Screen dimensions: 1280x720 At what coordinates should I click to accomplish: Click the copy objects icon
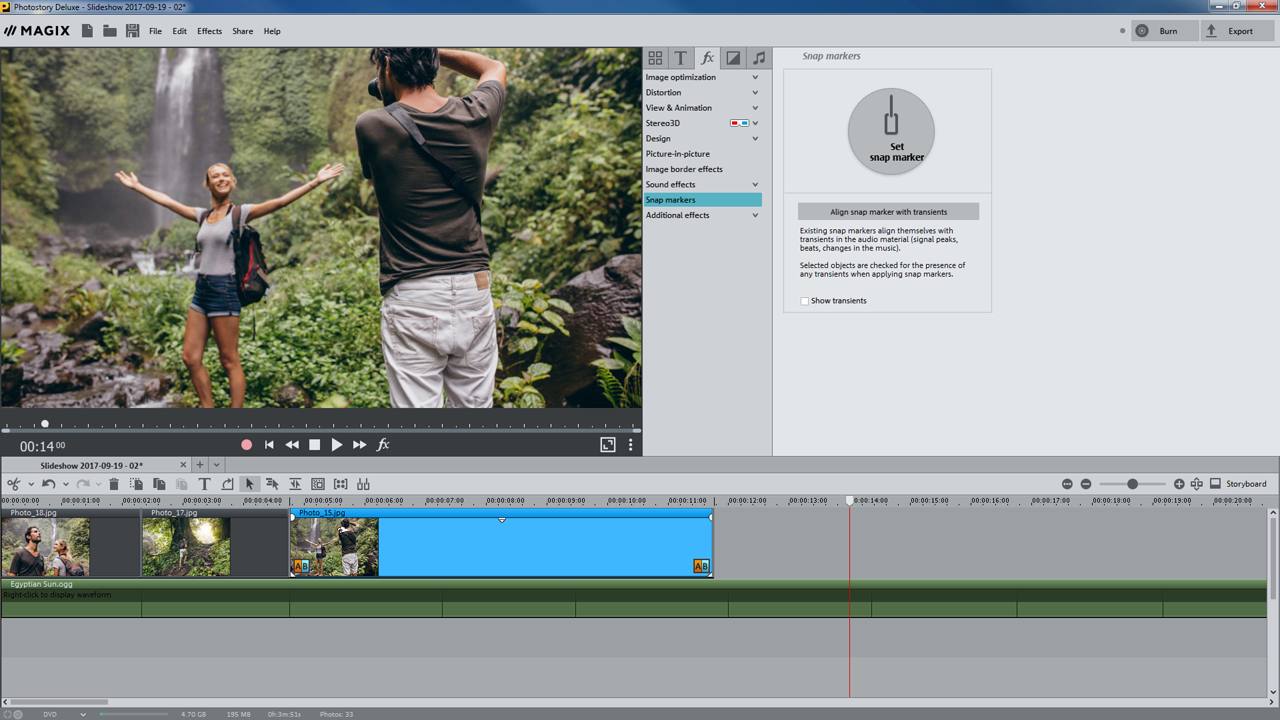pos(159,484)
